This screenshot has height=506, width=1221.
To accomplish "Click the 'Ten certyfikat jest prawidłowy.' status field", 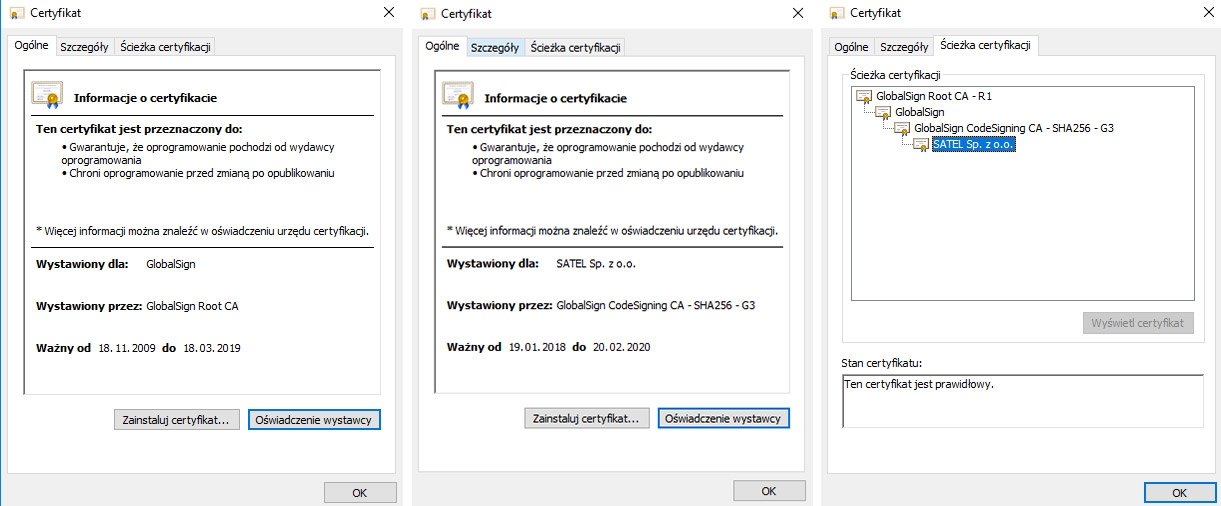I will 1023,401.
